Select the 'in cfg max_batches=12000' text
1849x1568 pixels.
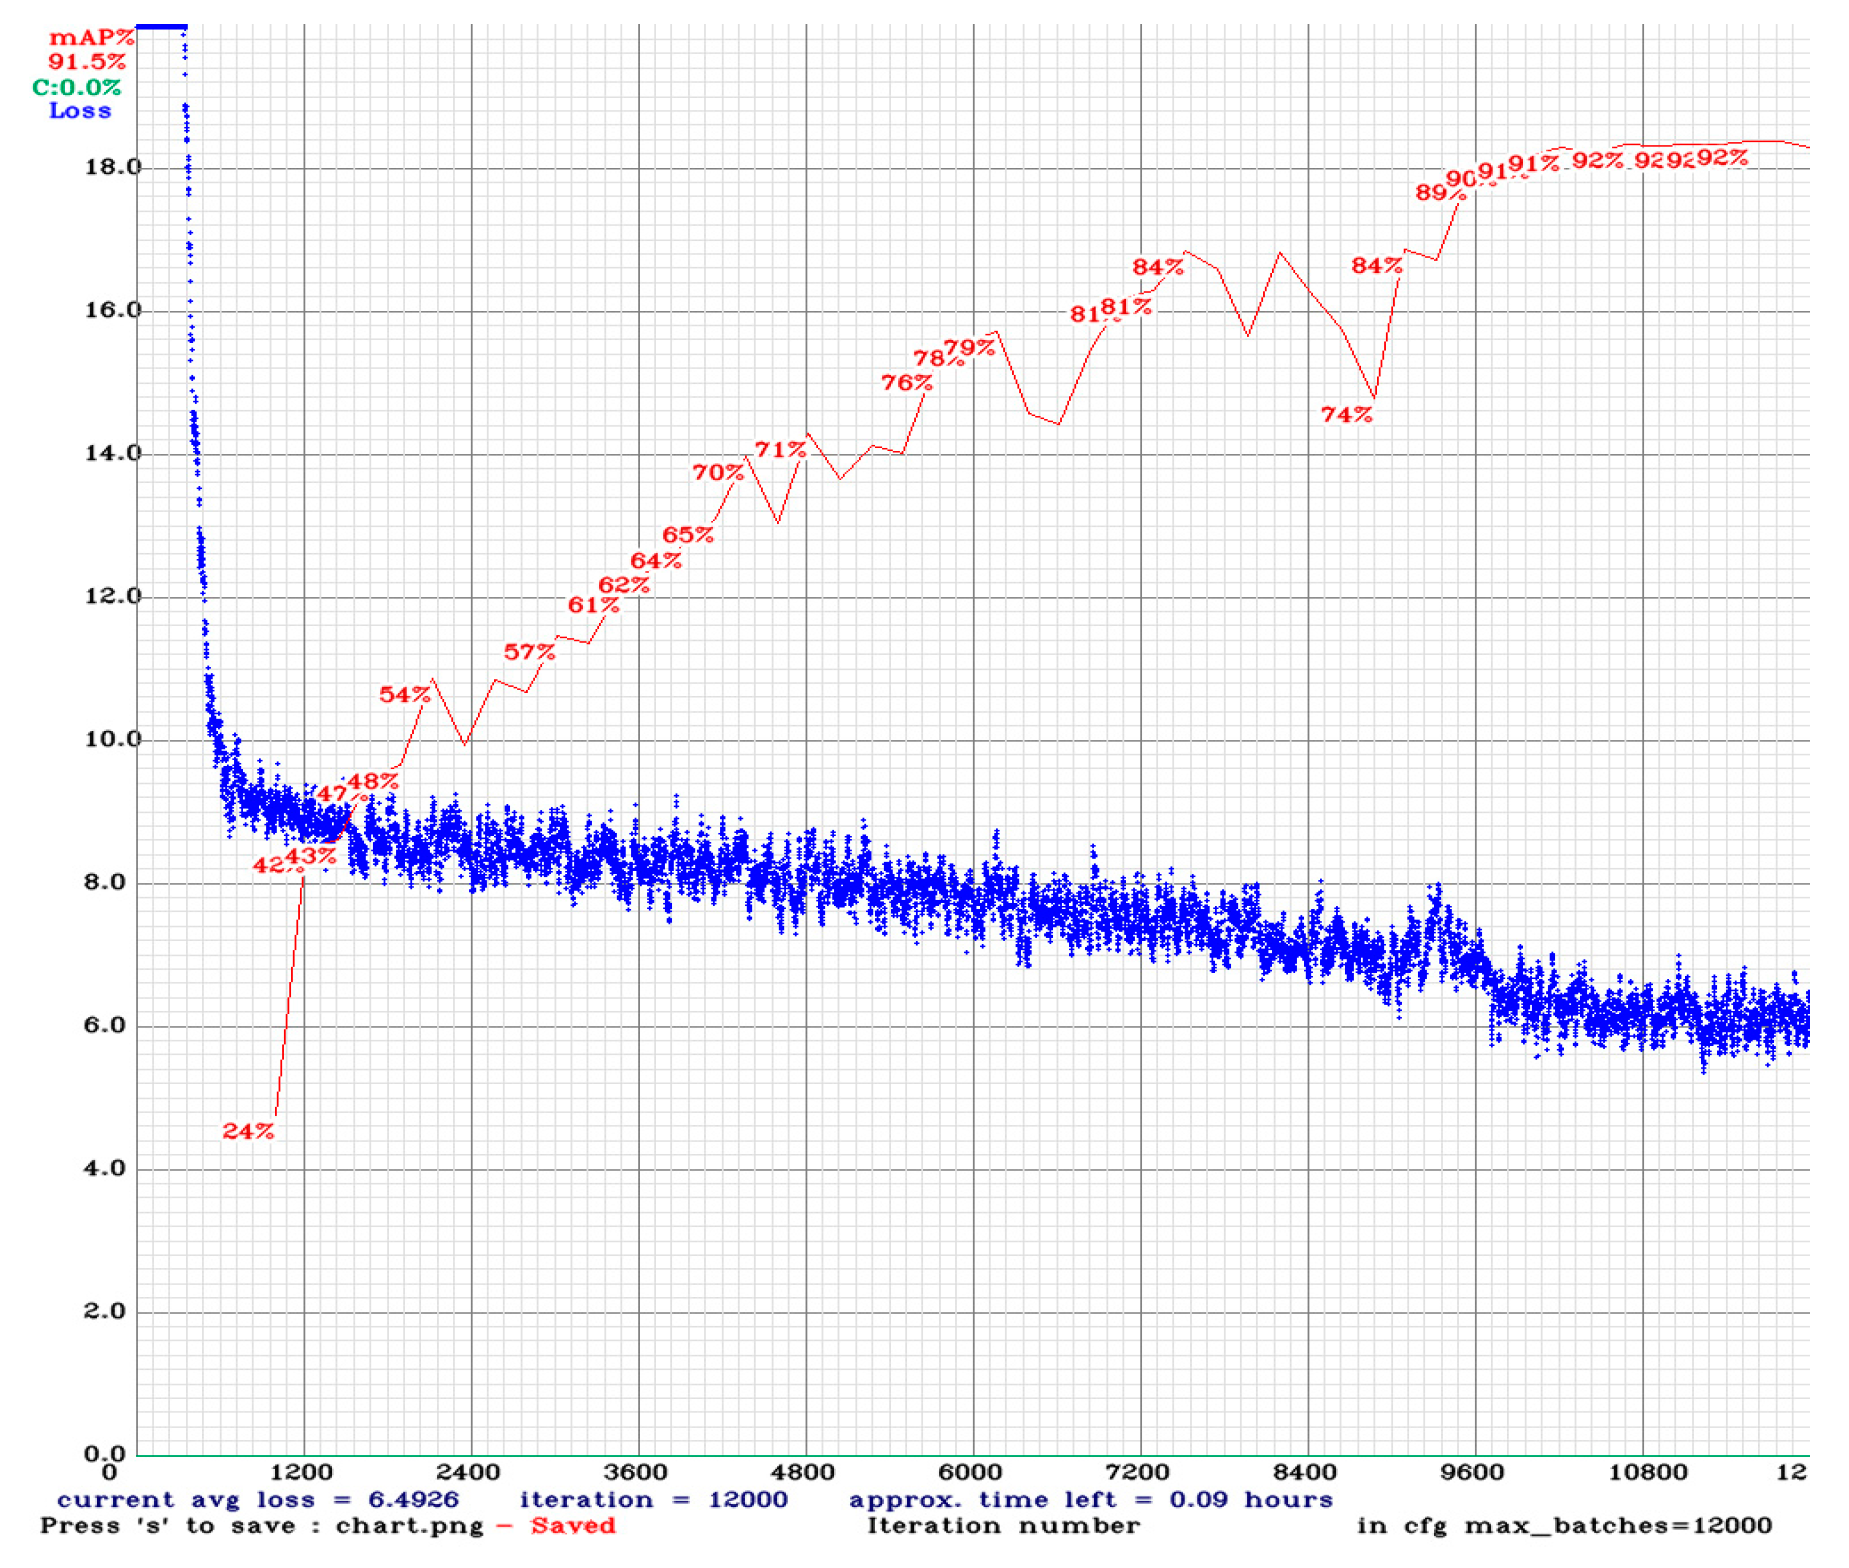click(x=1564, y=1526)
